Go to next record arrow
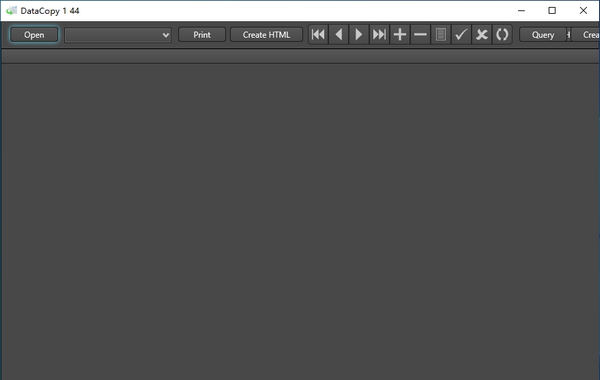This screenshot has height=380, width=600. click(x=359, y=35)
